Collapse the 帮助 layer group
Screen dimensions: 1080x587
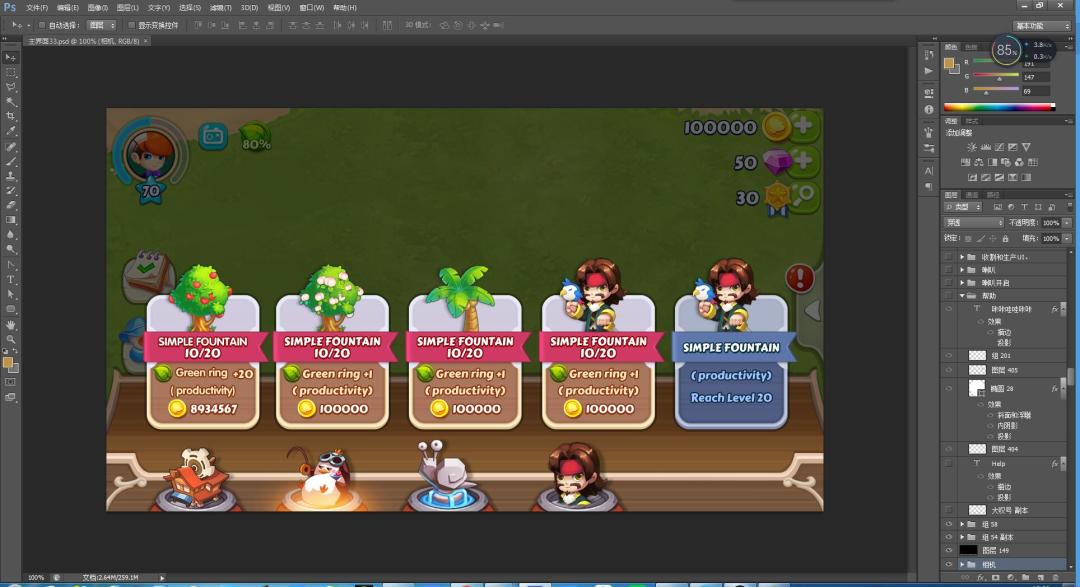pyautogui.click(x=962, y=296)
